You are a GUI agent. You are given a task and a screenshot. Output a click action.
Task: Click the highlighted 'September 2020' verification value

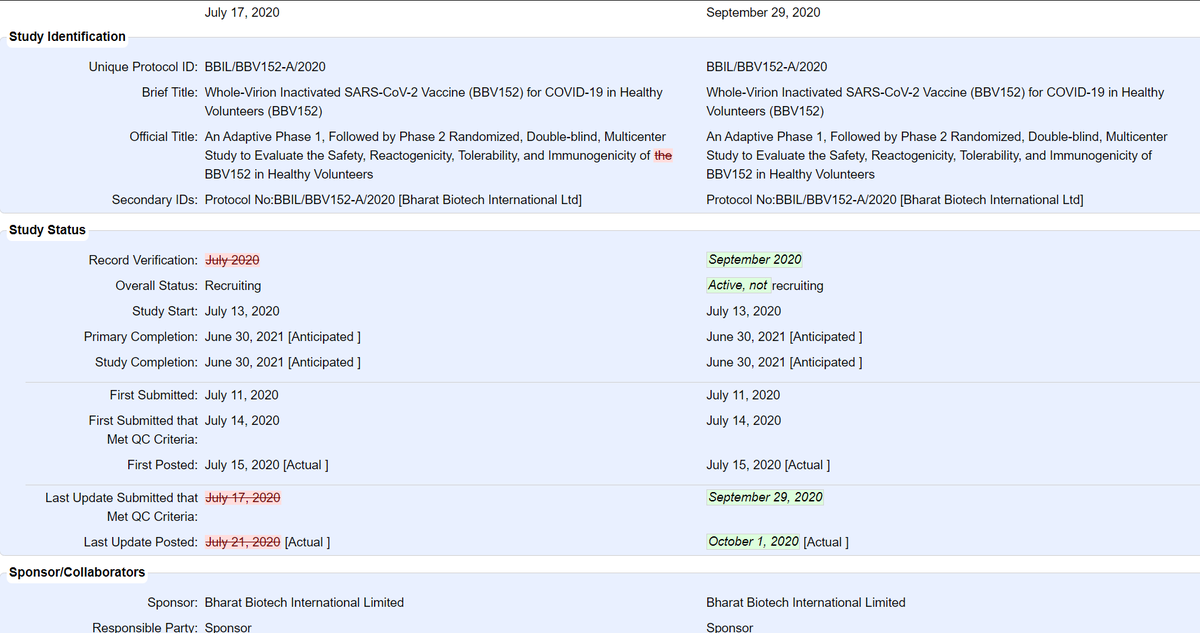pos(754,259)
